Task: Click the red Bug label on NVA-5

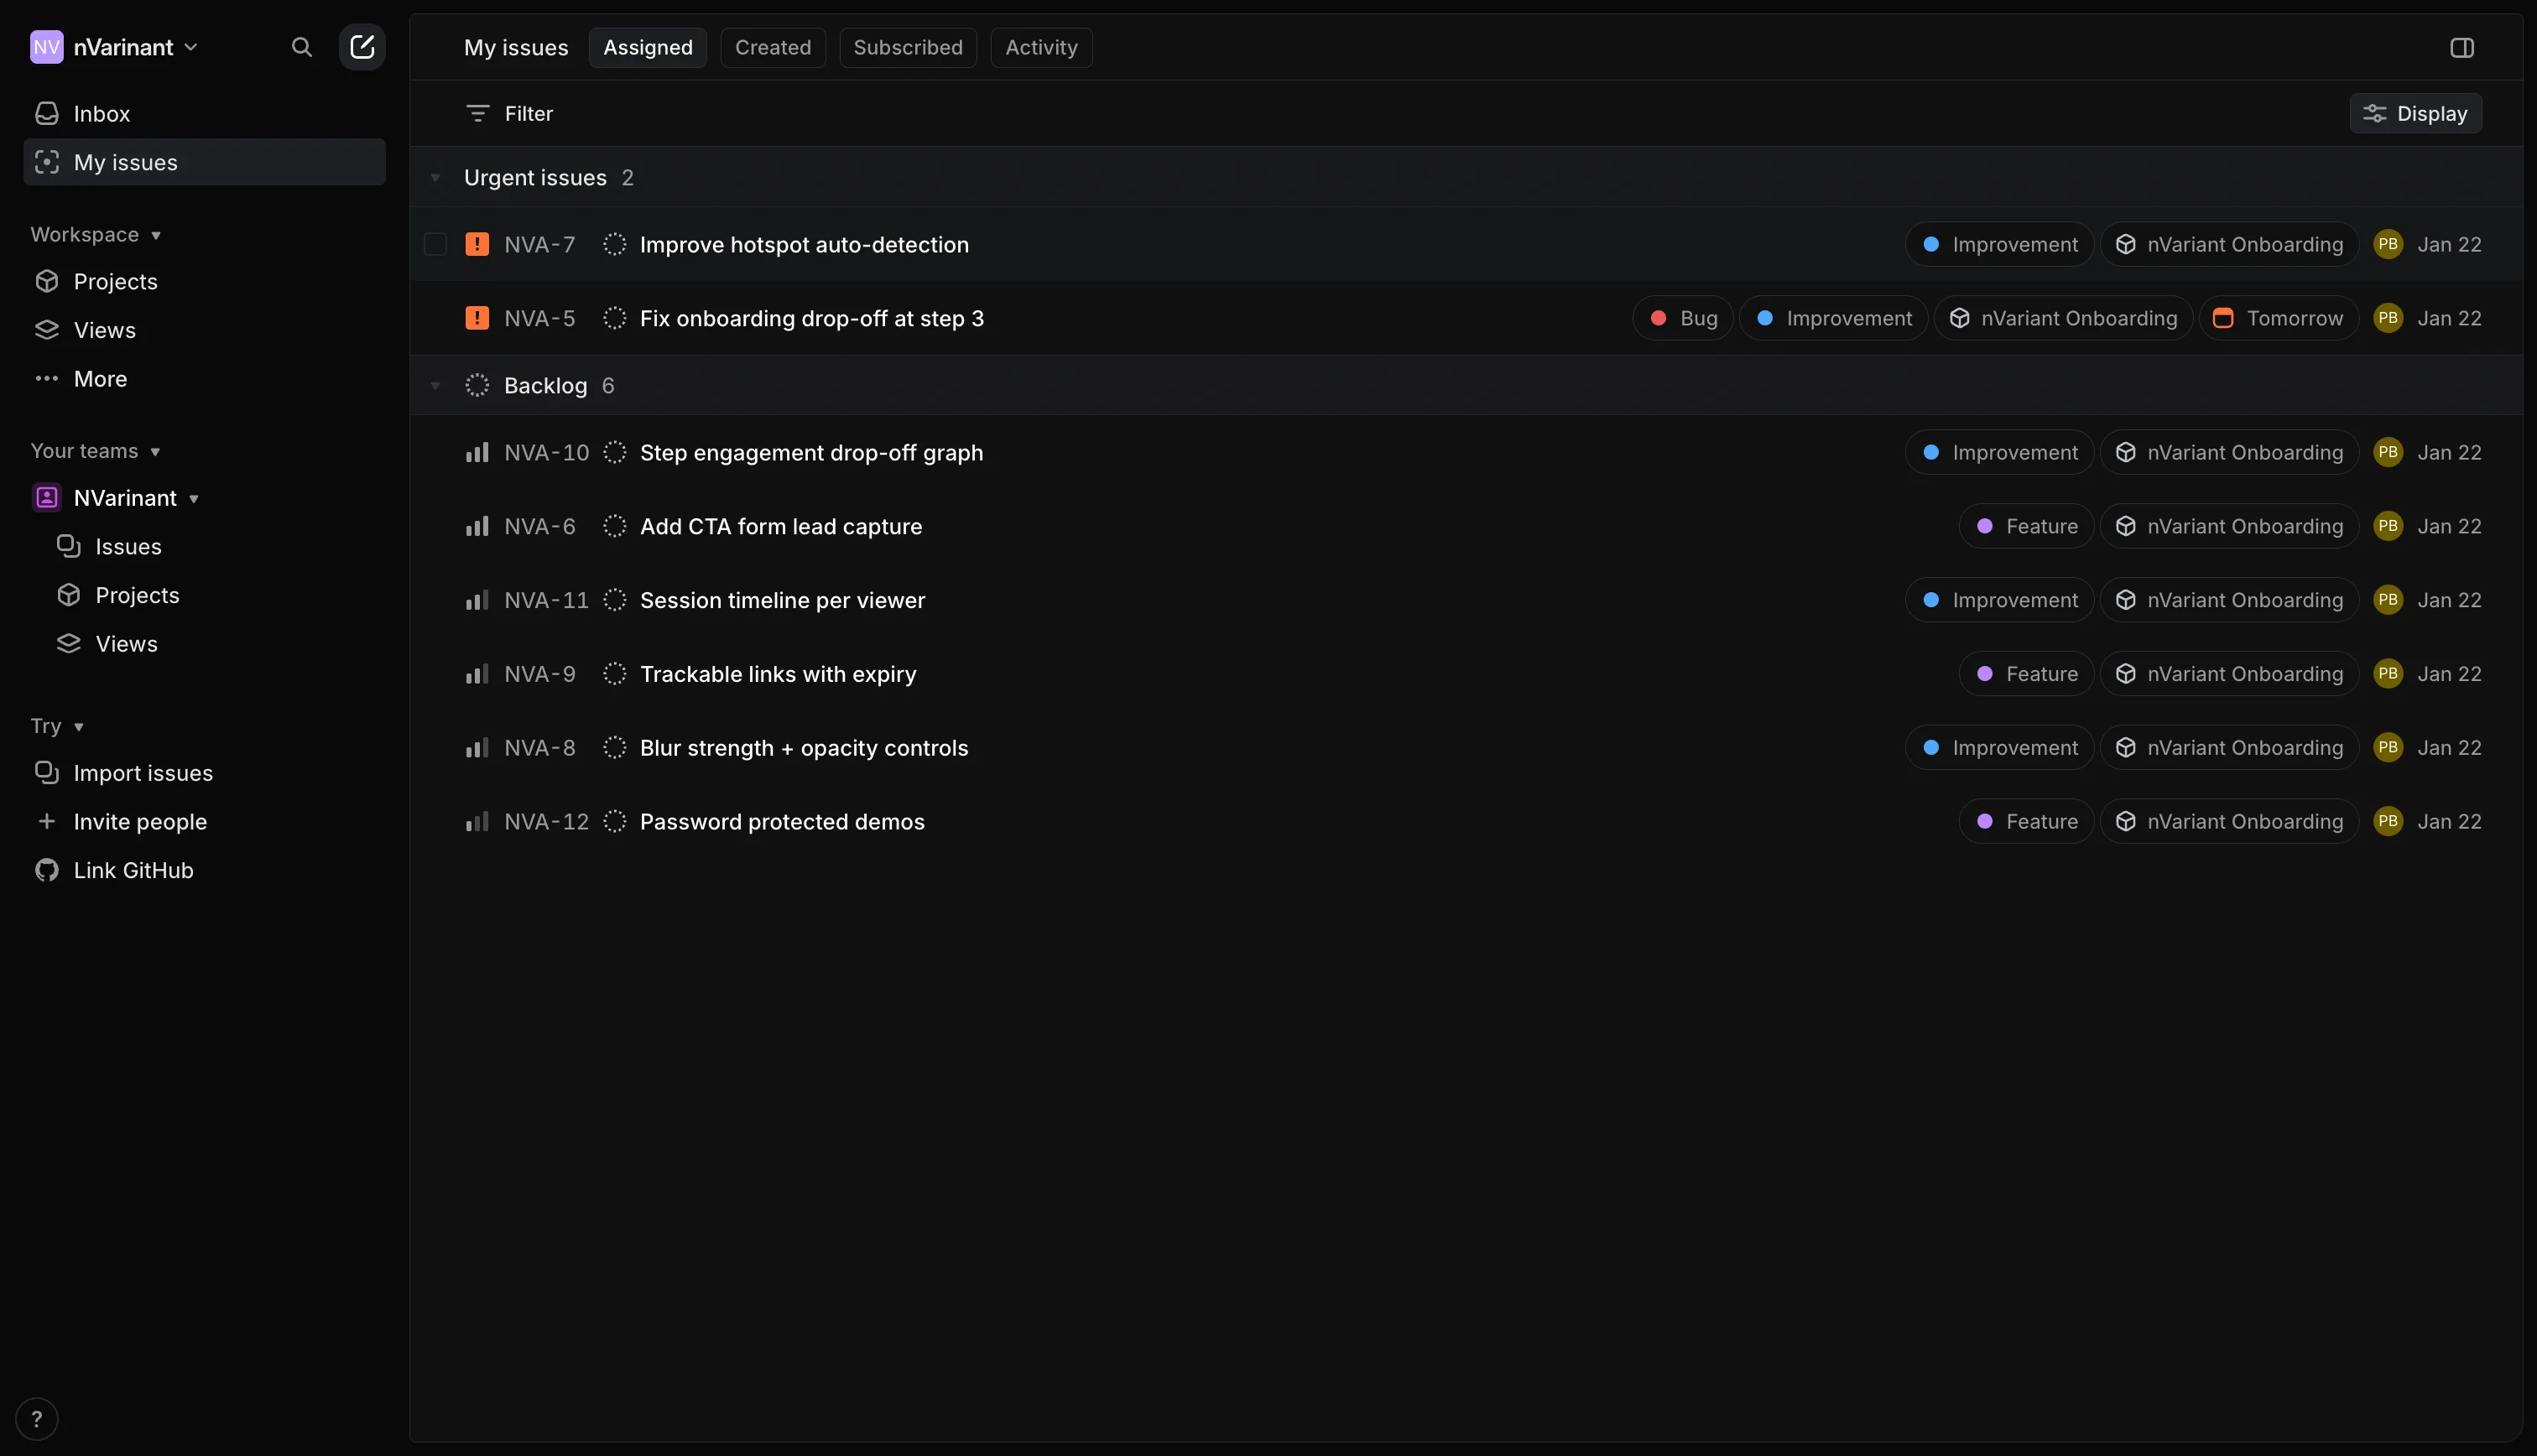Action: tap(1682, 318)
